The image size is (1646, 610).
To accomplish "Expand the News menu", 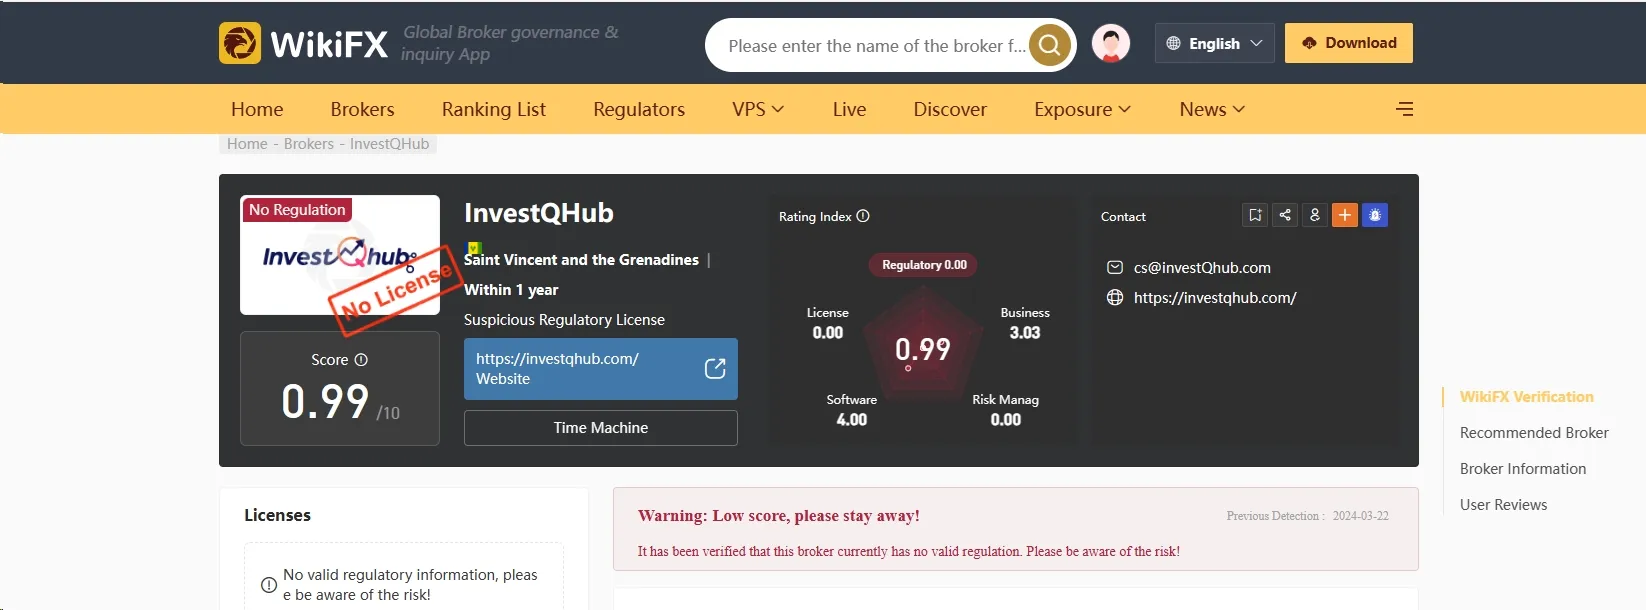I will coord(1212,109).
